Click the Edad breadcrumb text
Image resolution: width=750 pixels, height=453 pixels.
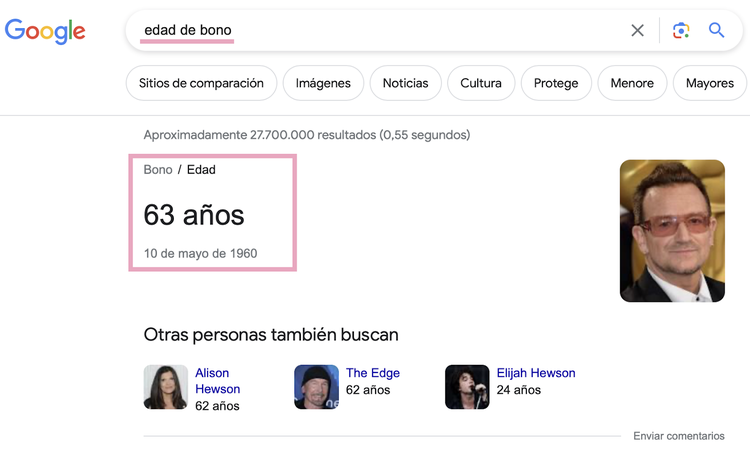pyautogui.click(x=201, y=170)
